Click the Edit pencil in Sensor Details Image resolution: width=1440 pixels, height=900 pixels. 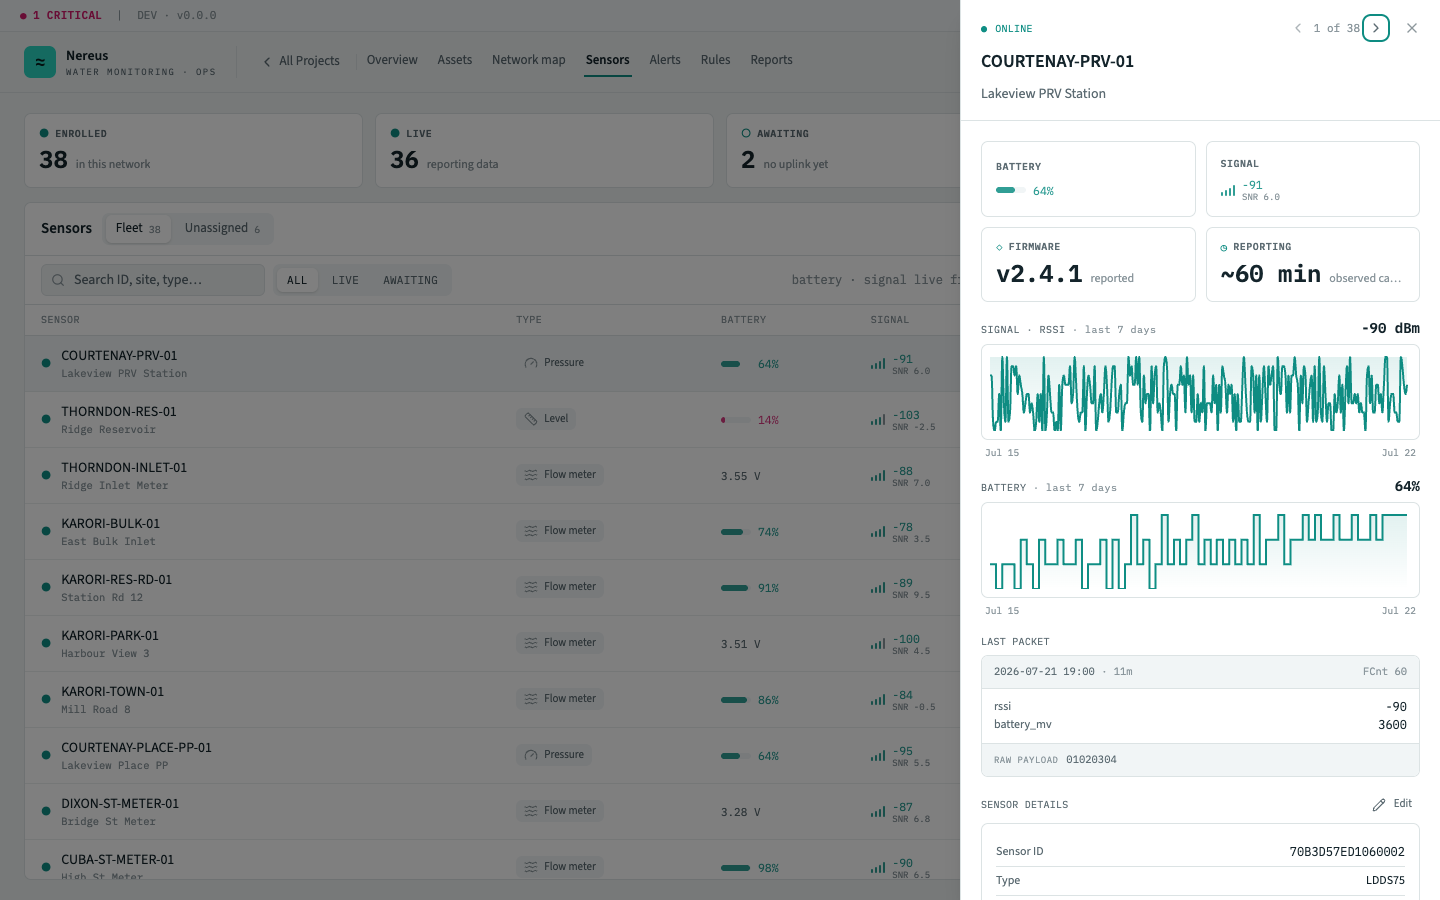[1392, 804]
